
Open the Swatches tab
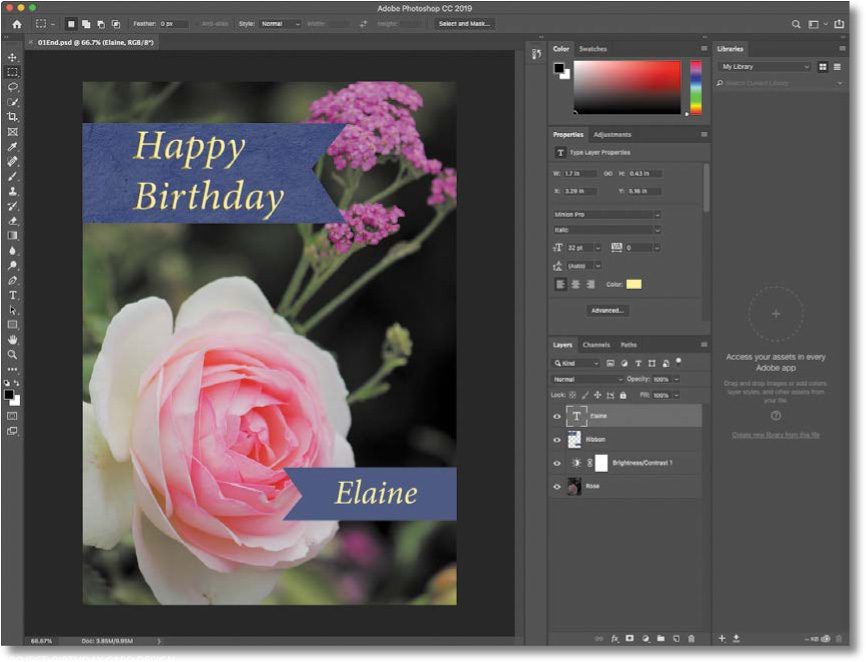point(592,48)
